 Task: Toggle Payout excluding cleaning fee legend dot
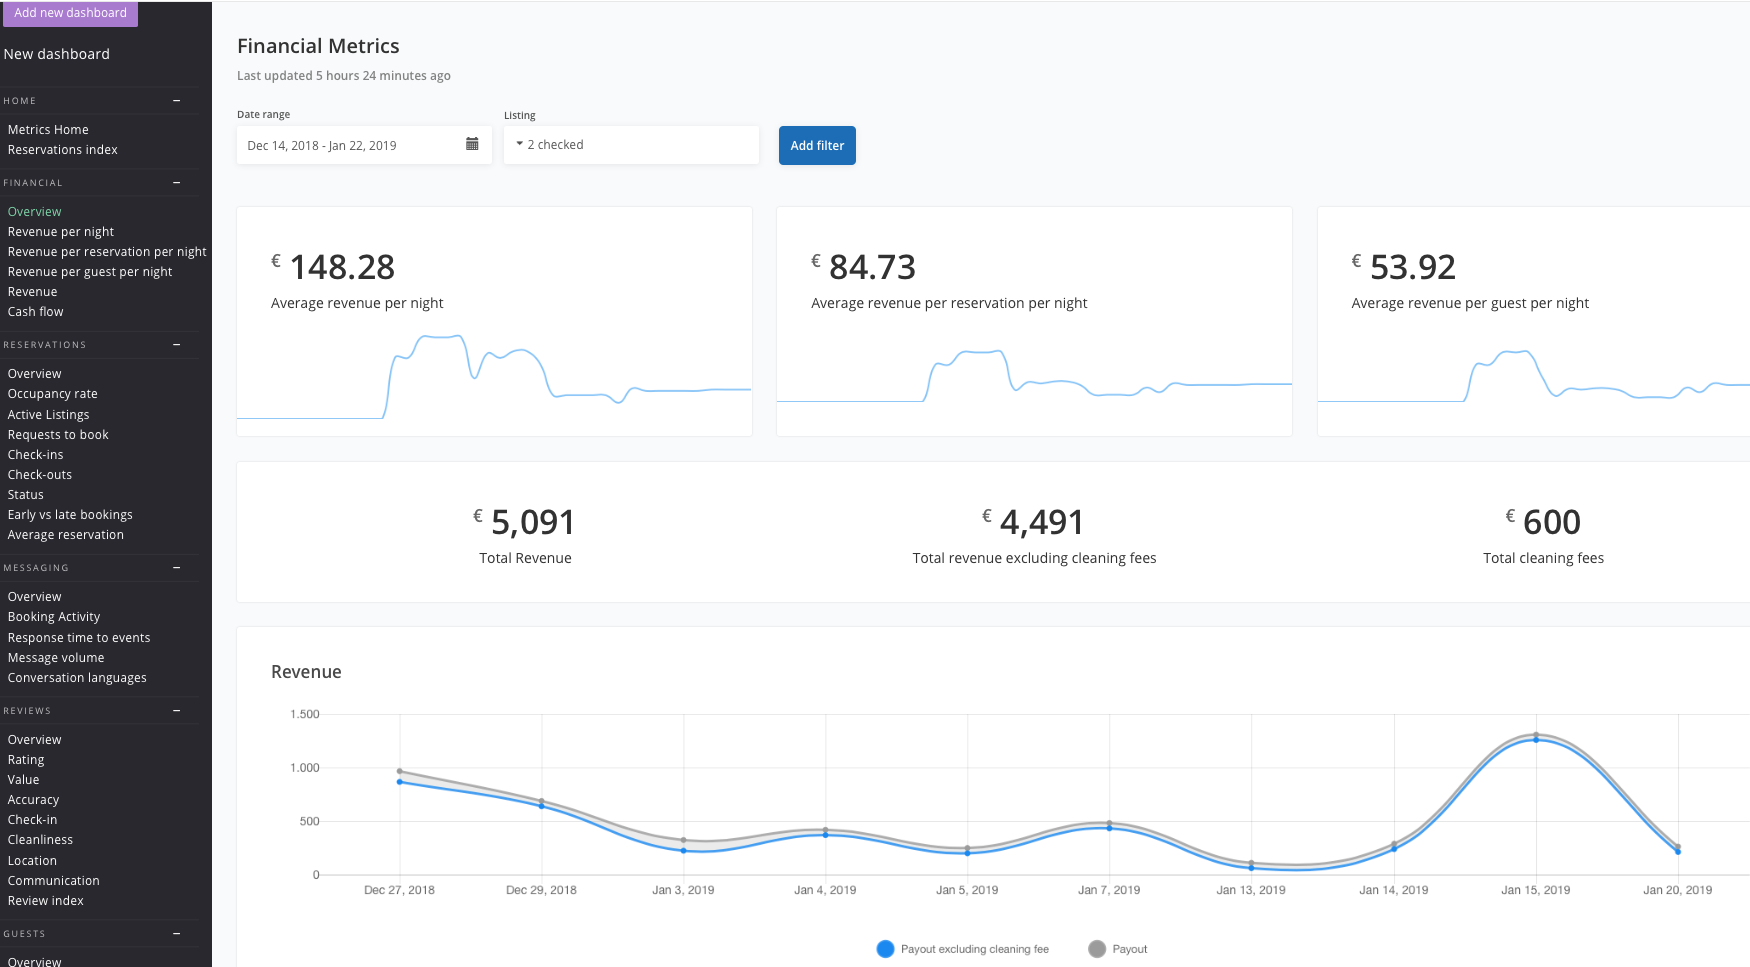click(x=885, y=949)
